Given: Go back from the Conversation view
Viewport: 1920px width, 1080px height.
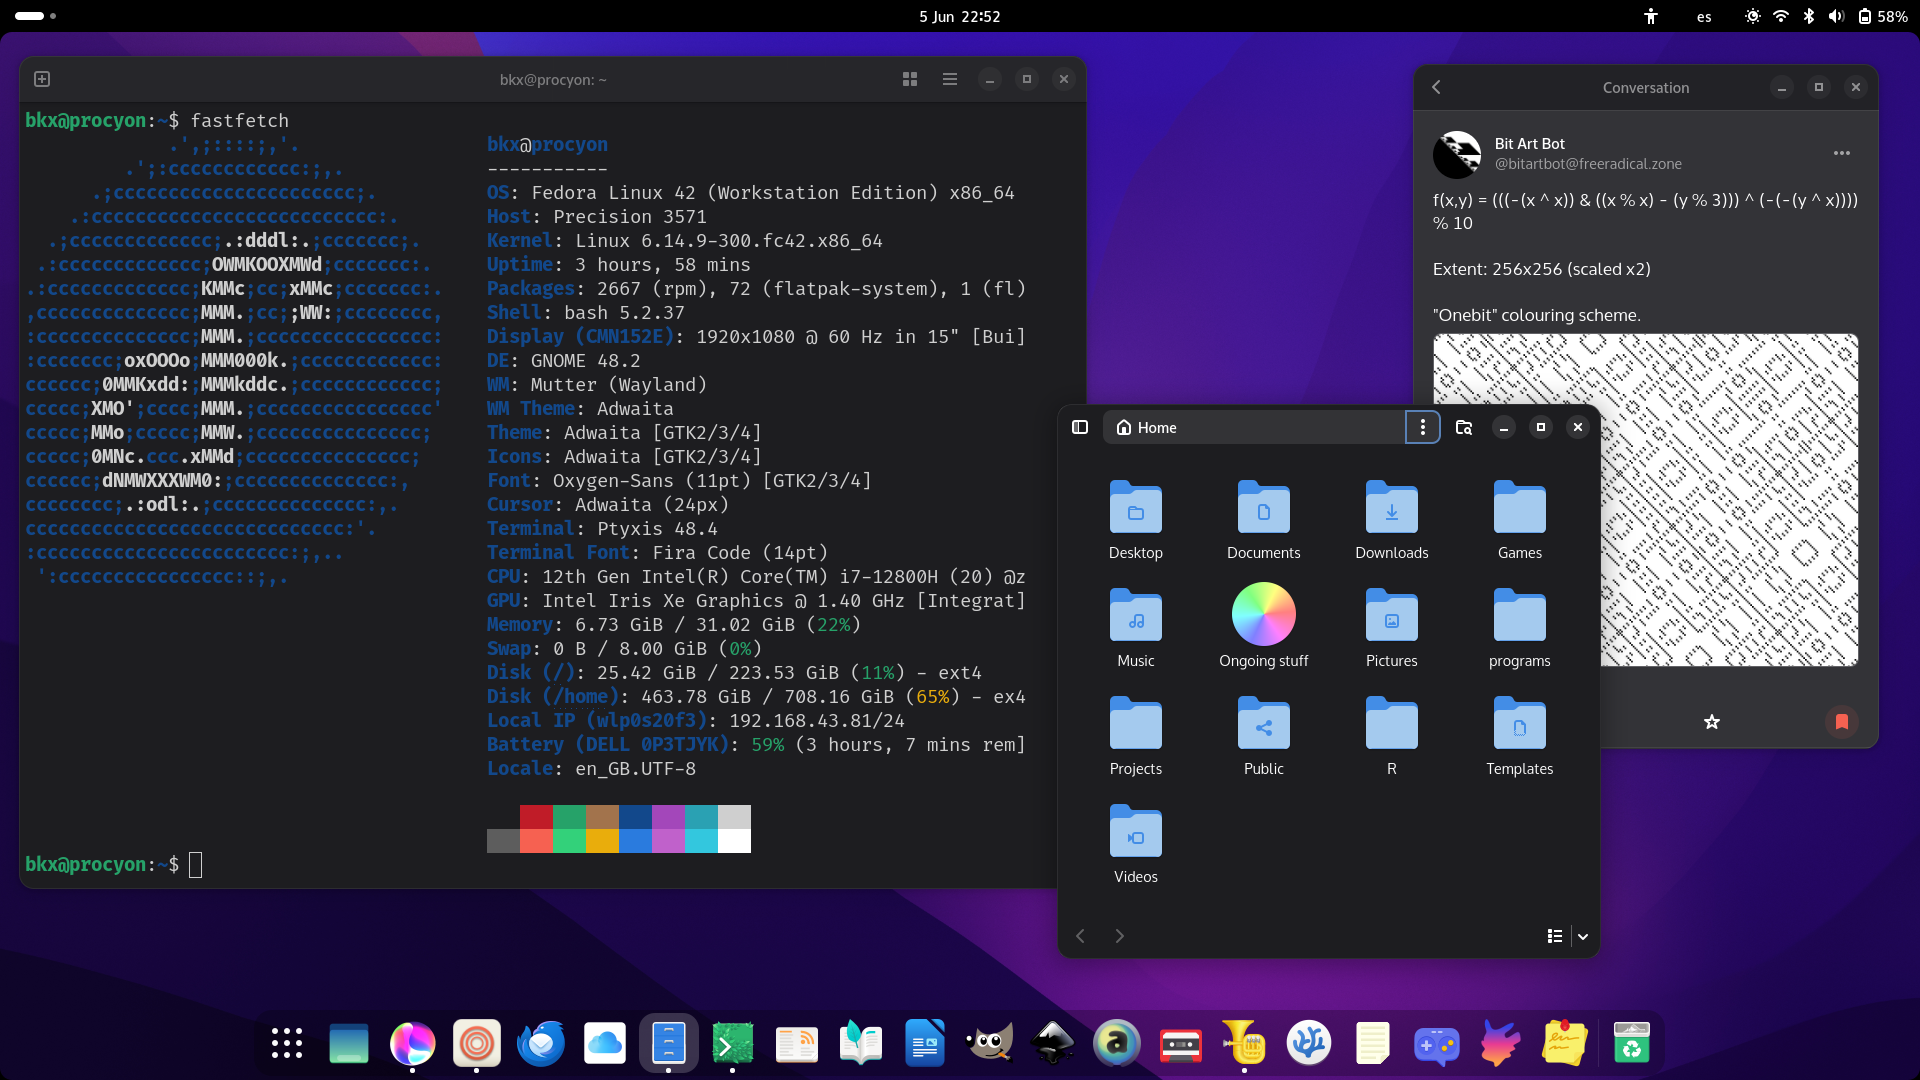Looking at the screenshot, I should click(x=1437, y=87).
